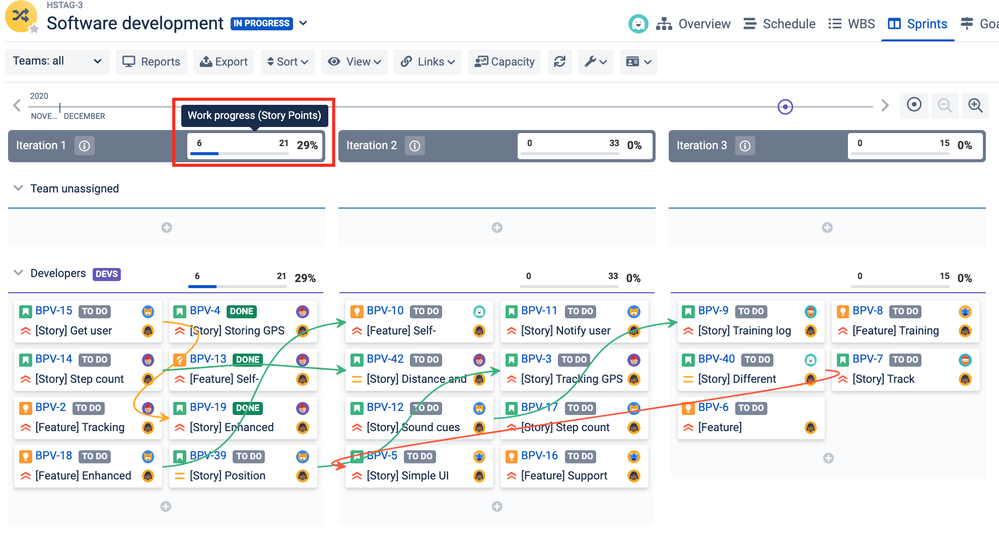Open Iteration 2 info icon

[x=415, y=146]
